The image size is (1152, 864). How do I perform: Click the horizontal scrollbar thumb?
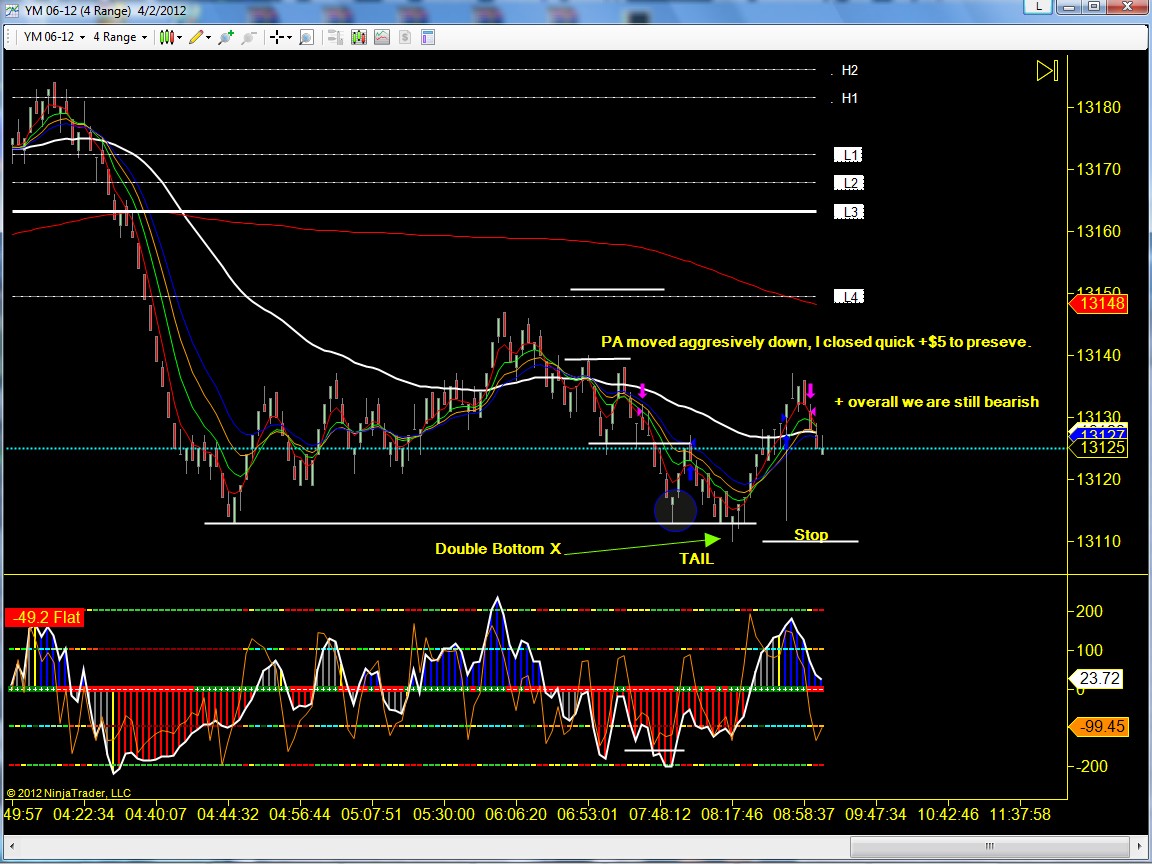click(x=989, y=846)
